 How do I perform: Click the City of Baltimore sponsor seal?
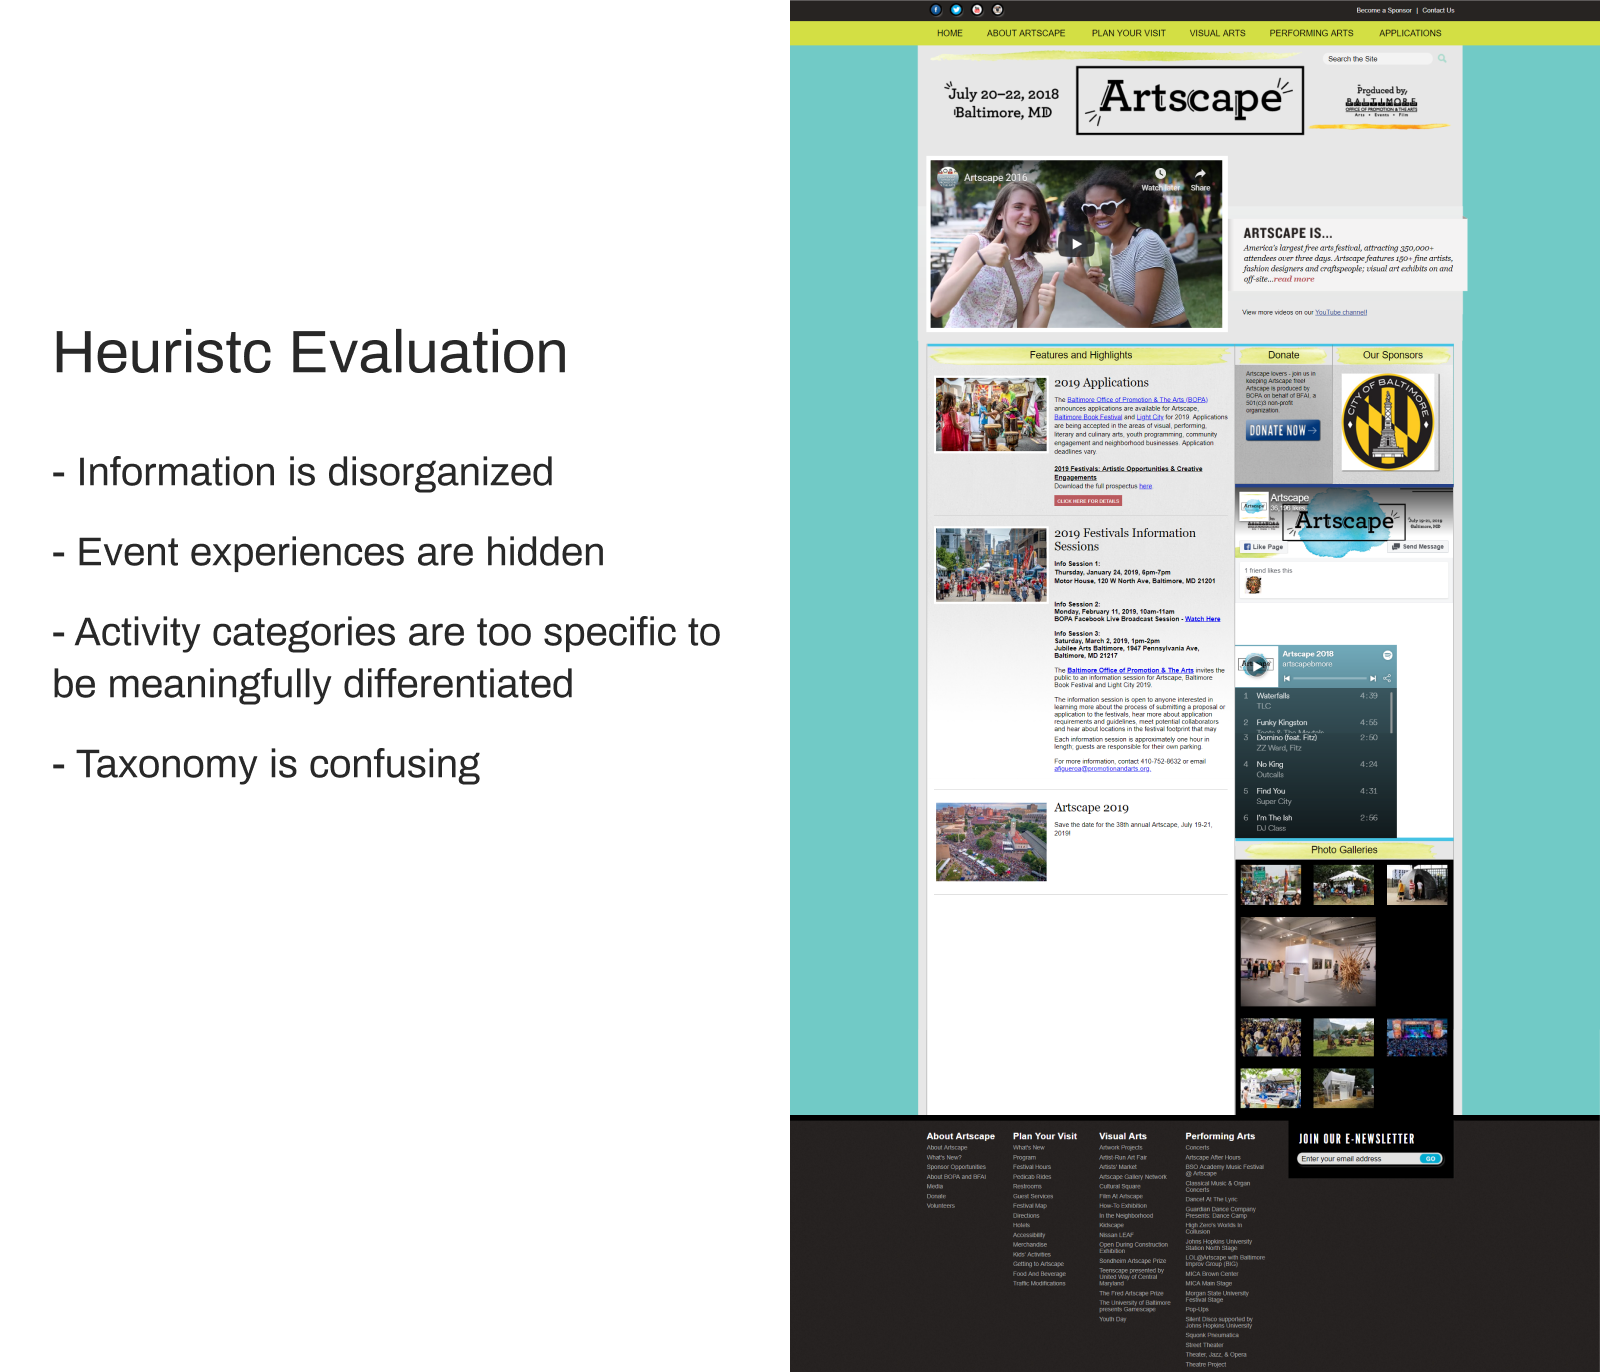coord(1387,422)
